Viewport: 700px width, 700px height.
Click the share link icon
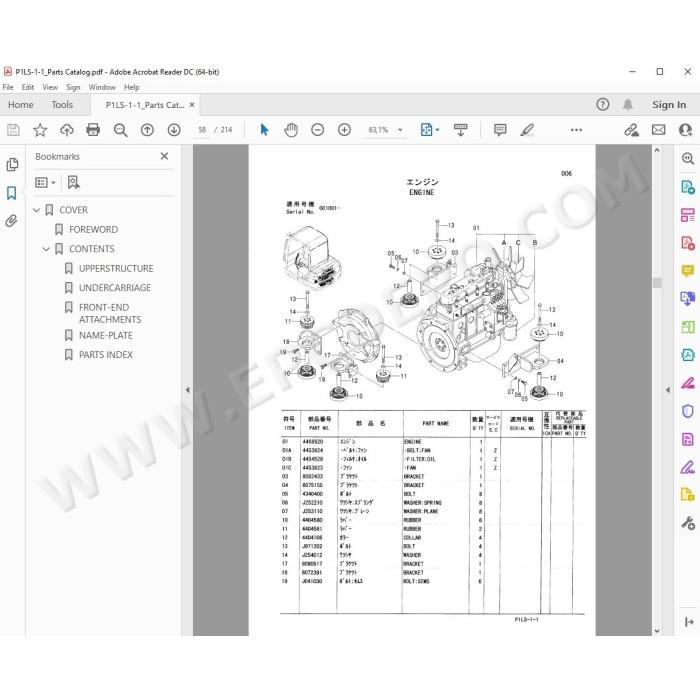click(631, 130)
